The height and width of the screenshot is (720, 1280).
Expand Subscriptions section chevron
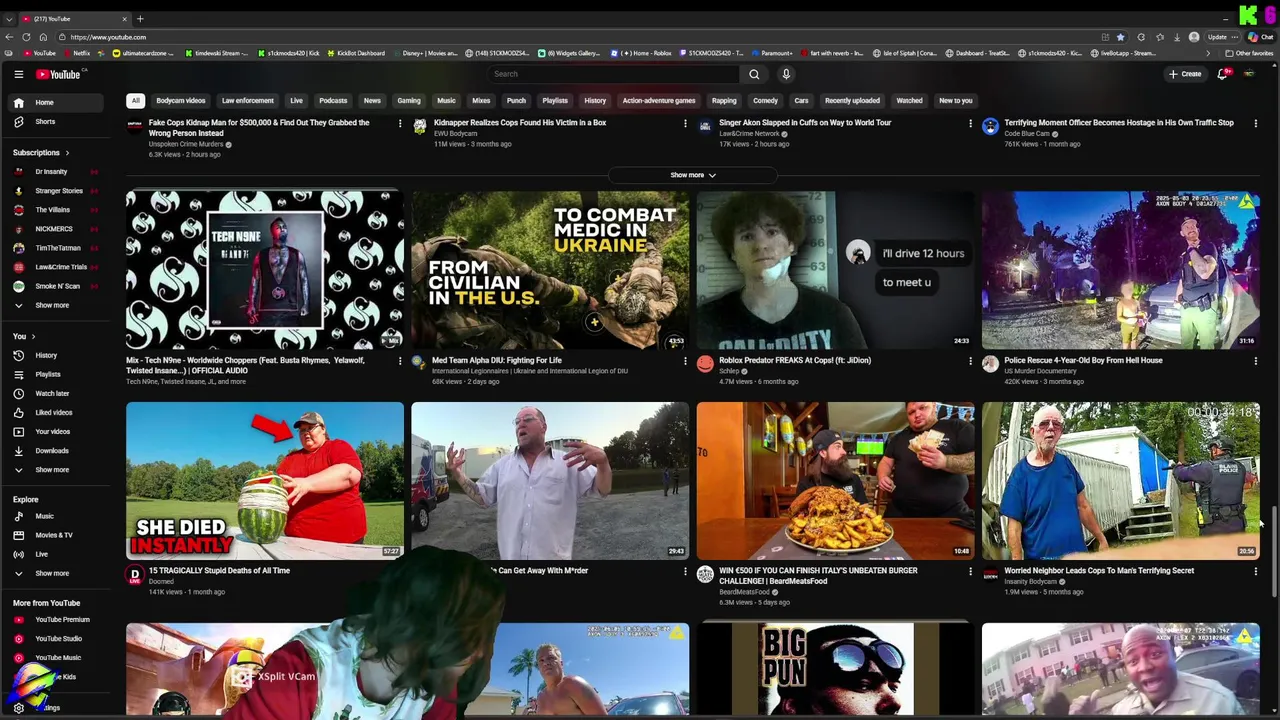click(67, 153)
